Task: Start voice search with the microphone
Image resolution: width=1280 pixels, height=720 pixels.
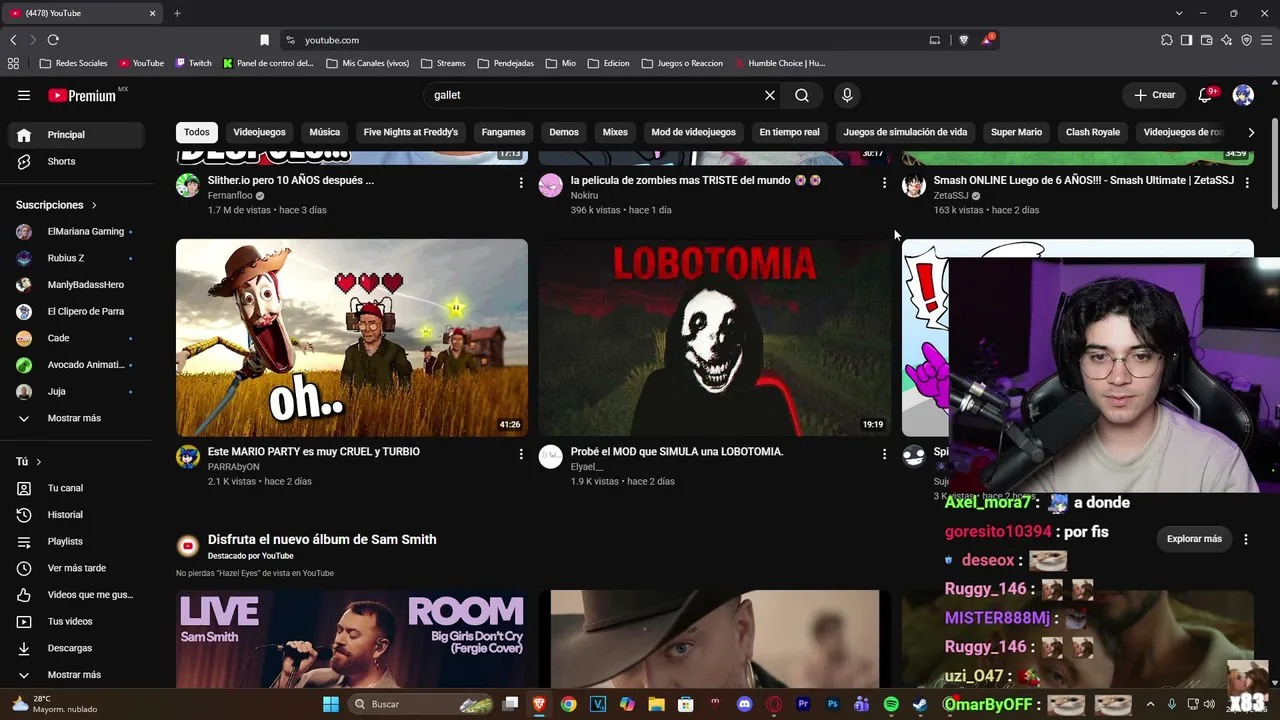Action: tap(847, 95)
